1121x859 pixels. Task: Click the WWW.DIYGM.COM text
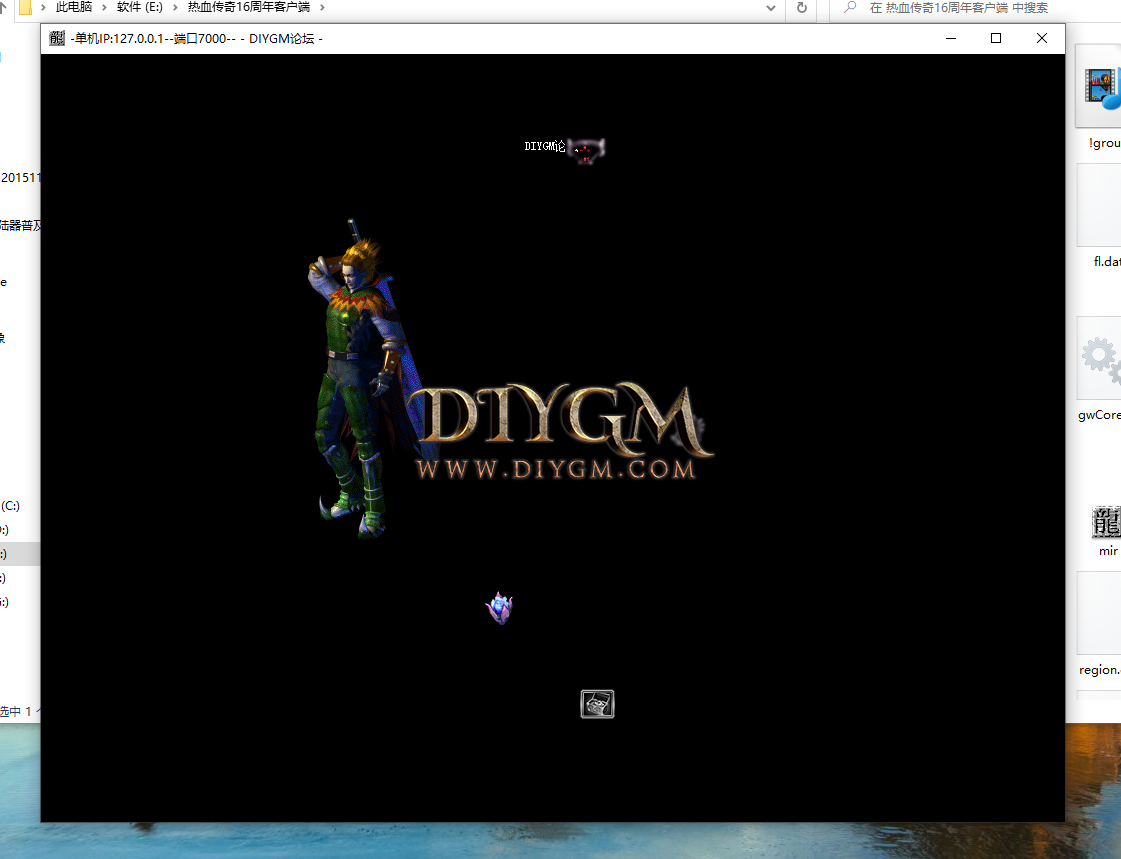coord(556,470)
